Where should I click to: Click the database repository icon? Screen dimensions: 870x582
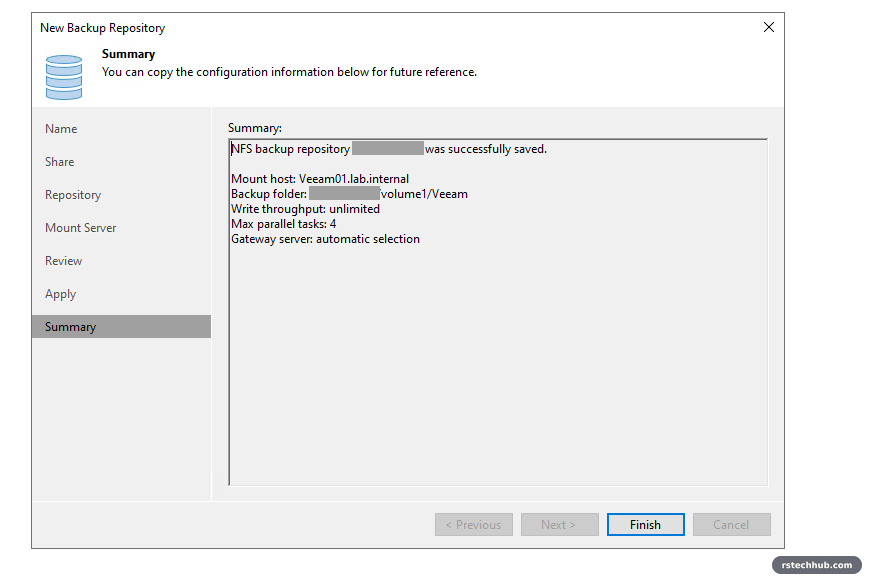tap(64, 77)
